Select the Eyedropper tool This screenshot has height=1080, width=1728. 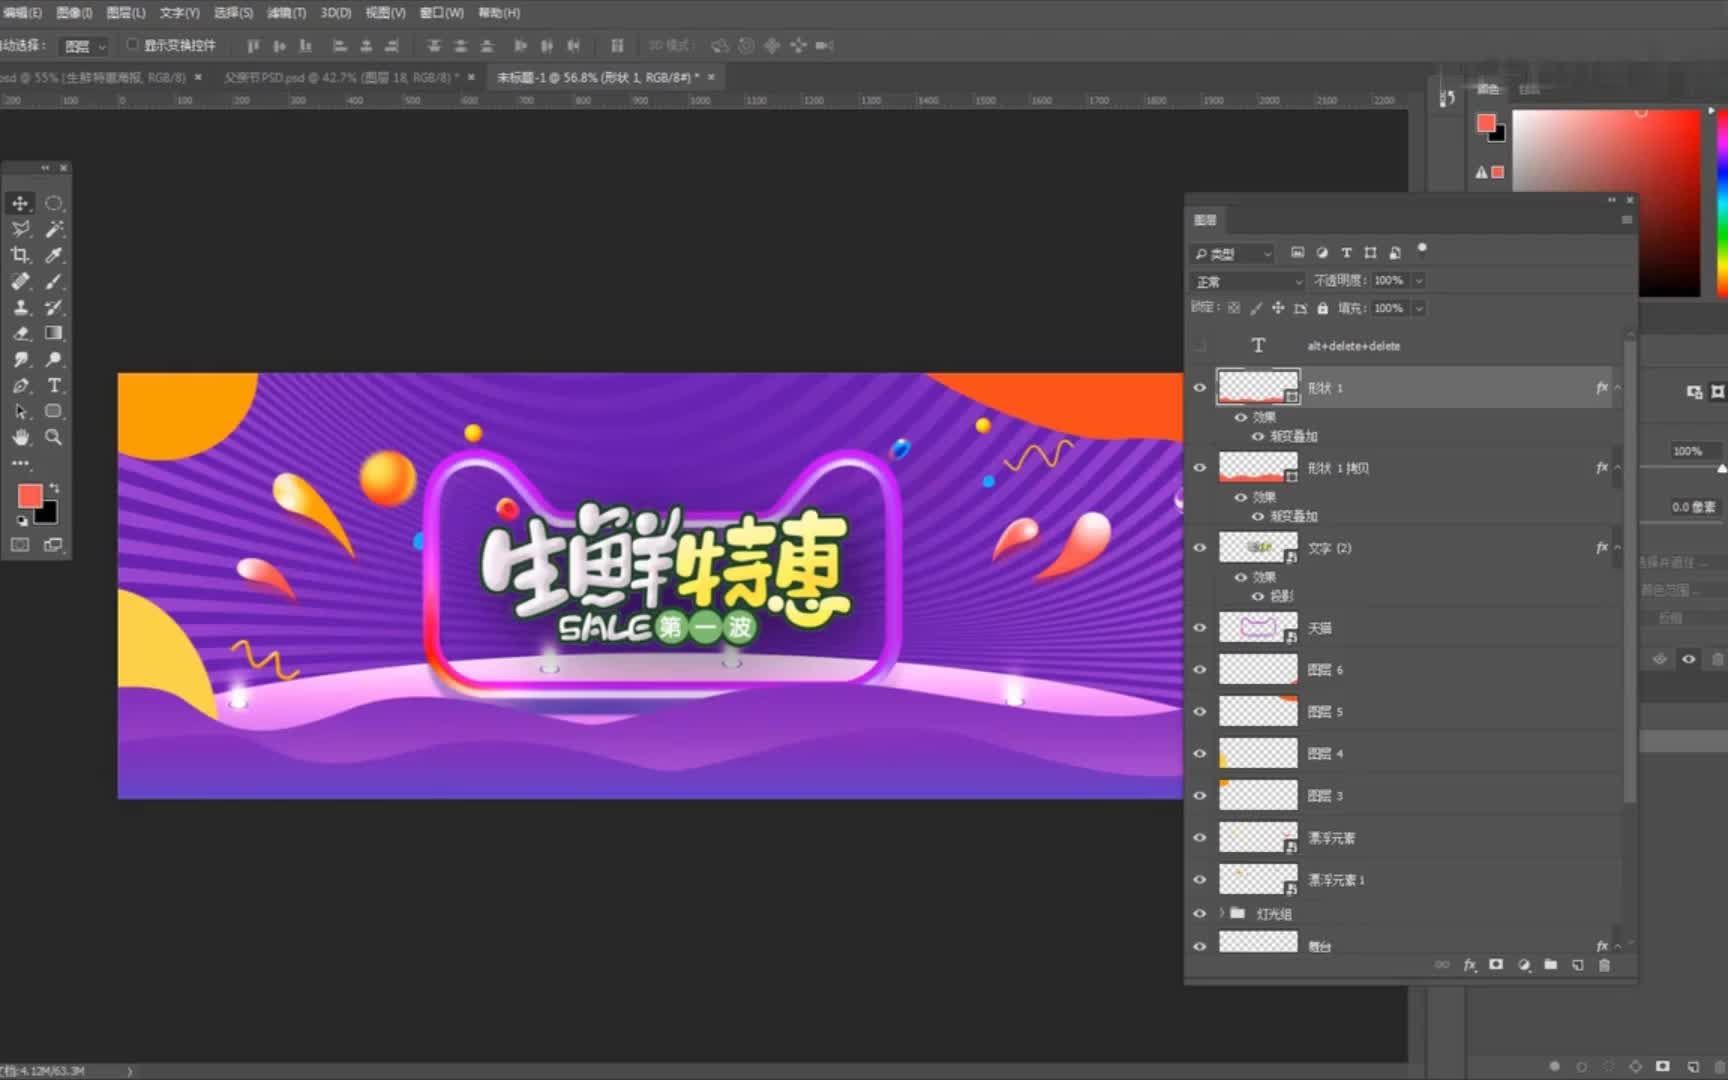pos(54,255)
